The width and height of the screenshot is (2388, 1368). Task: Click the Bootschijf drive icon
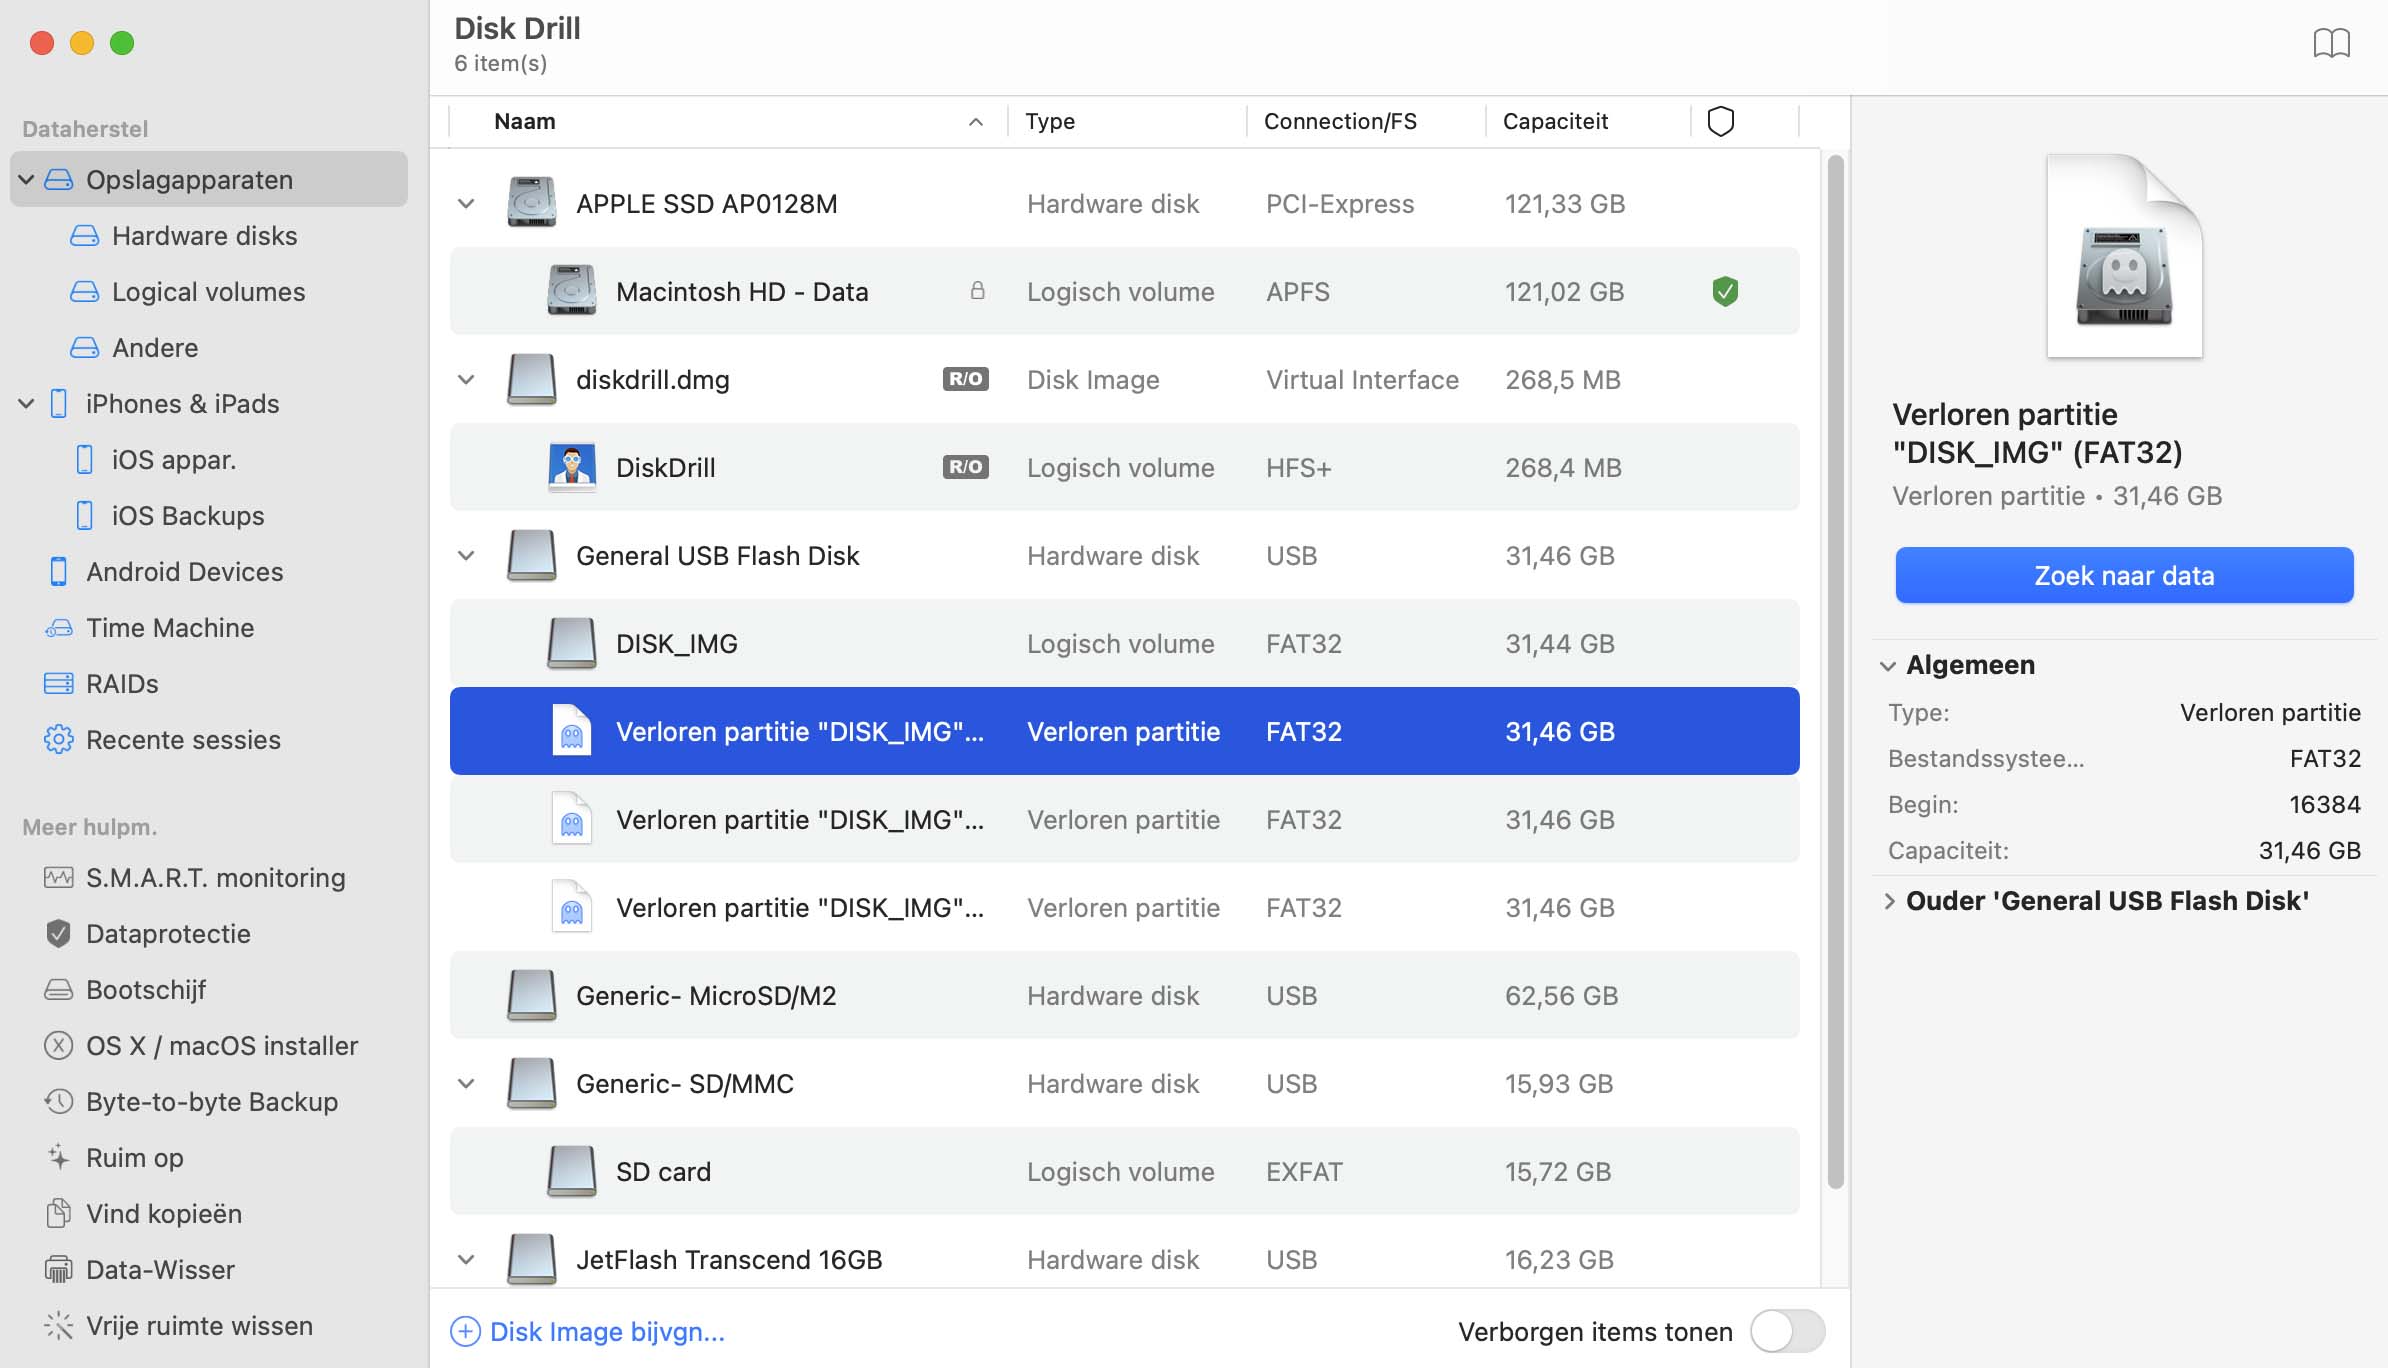[x=59, y=989]
